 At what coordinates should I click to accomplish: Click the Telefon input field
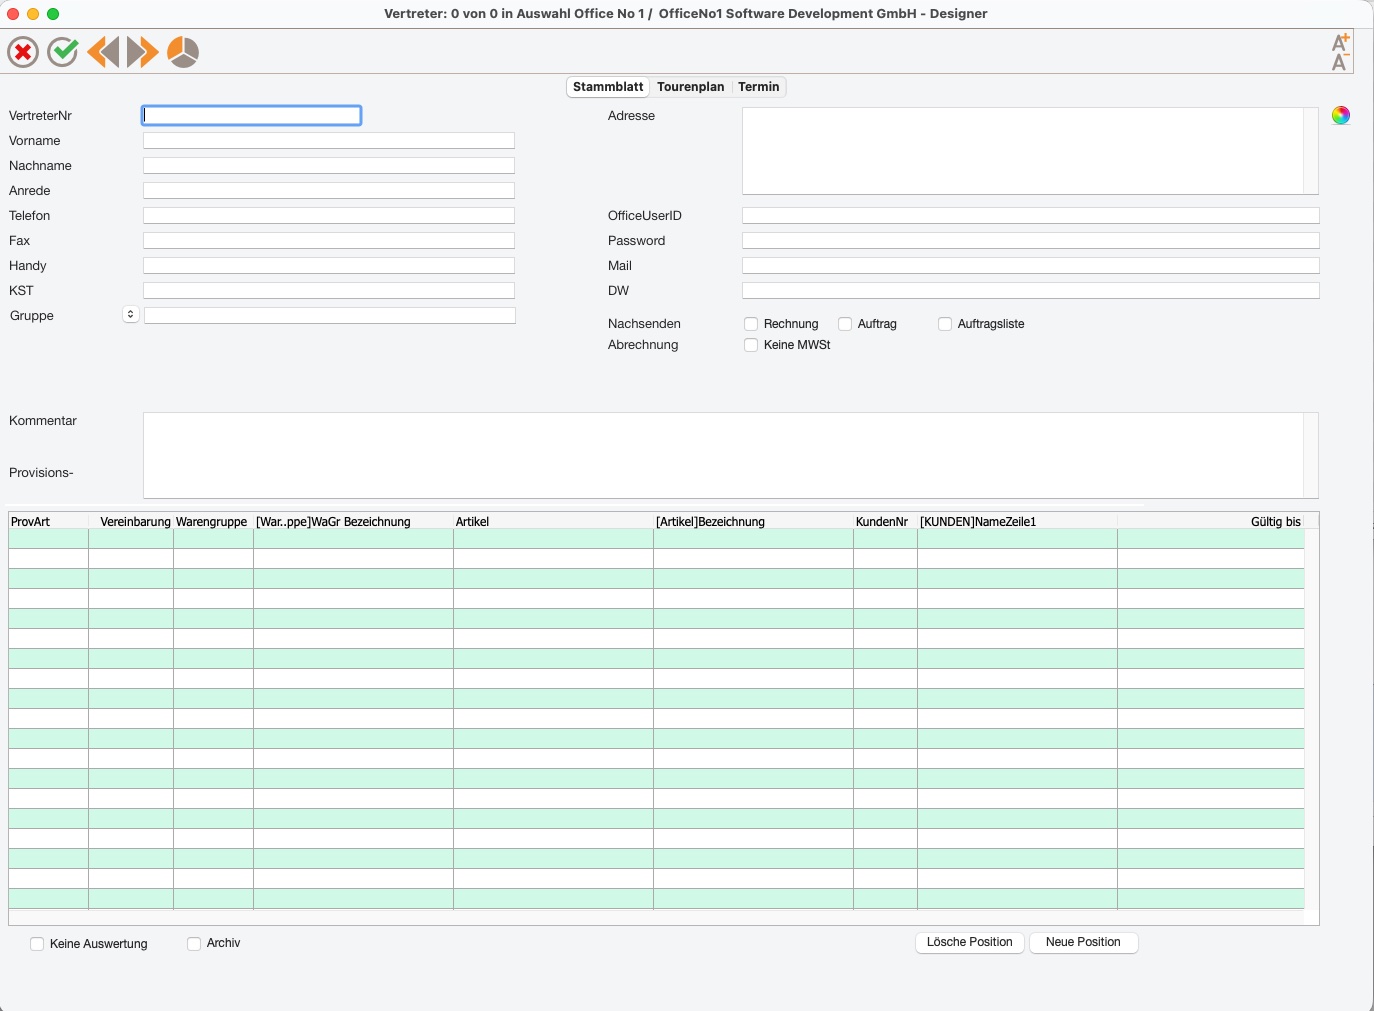[x=329, y=216]
